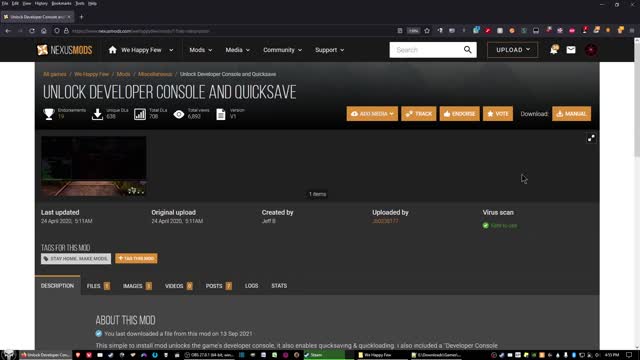
Task: Switch to the Stats tab
Action: [279, 286]
